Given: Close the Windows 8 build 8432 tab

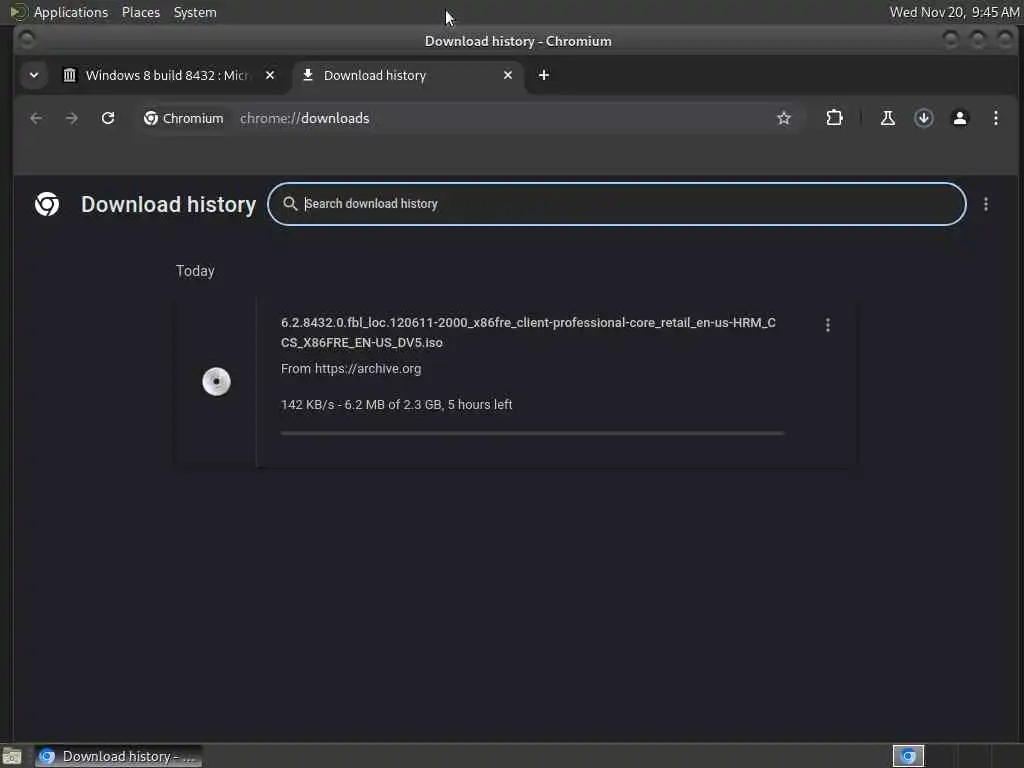Looking at the screenshot, I should pyautogui.click(x=270, y=75).
